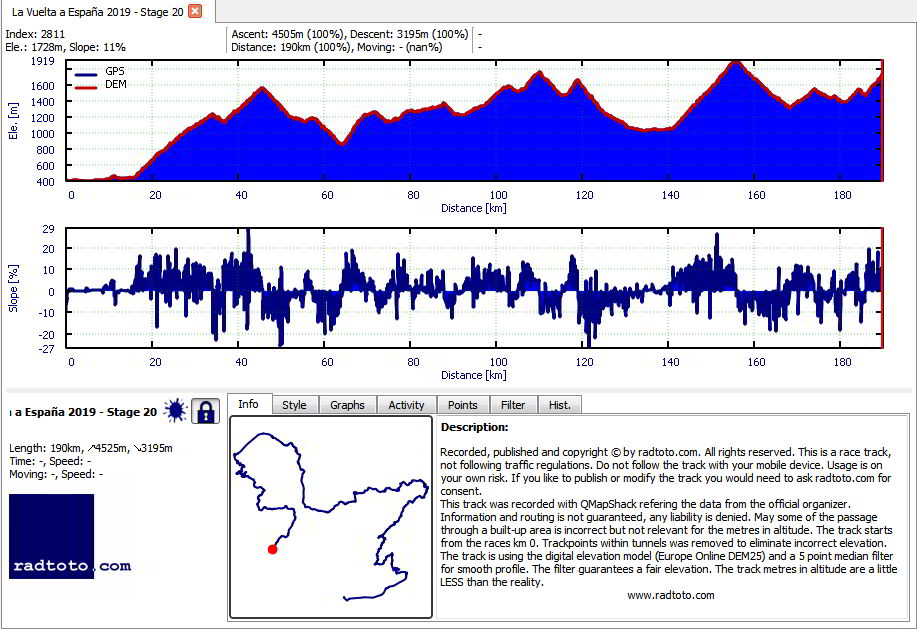
Task: Click the Description text area
Action: point(671,517)
